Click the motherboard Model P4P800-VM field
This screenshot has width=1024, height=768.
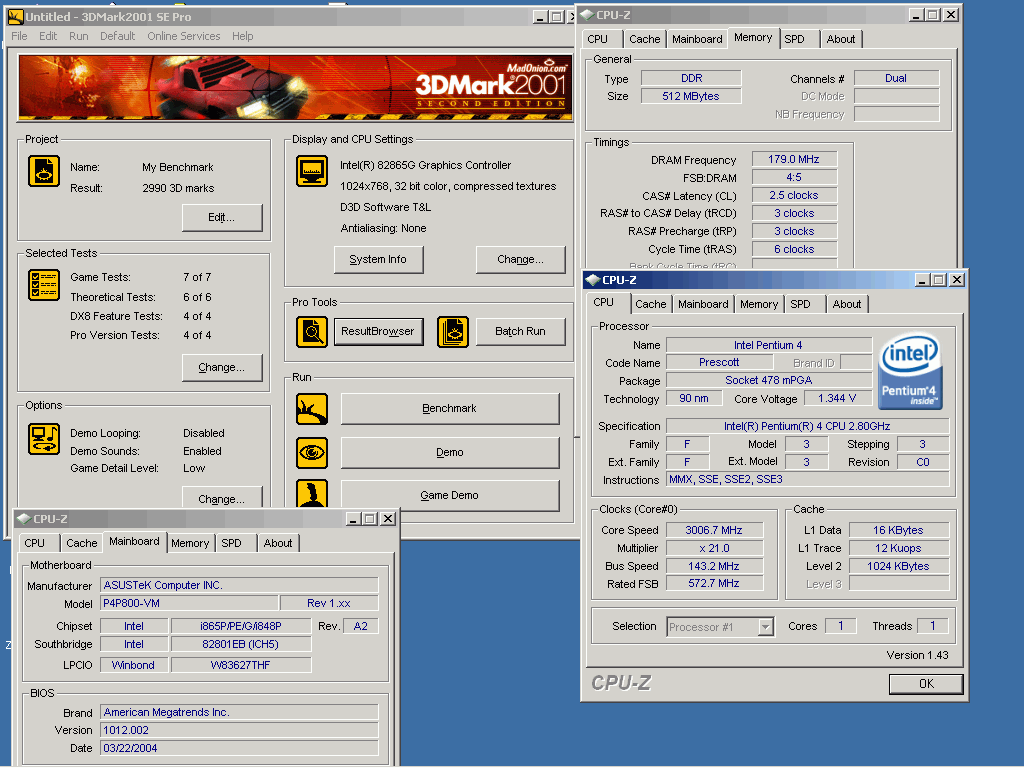pos(189,603)
